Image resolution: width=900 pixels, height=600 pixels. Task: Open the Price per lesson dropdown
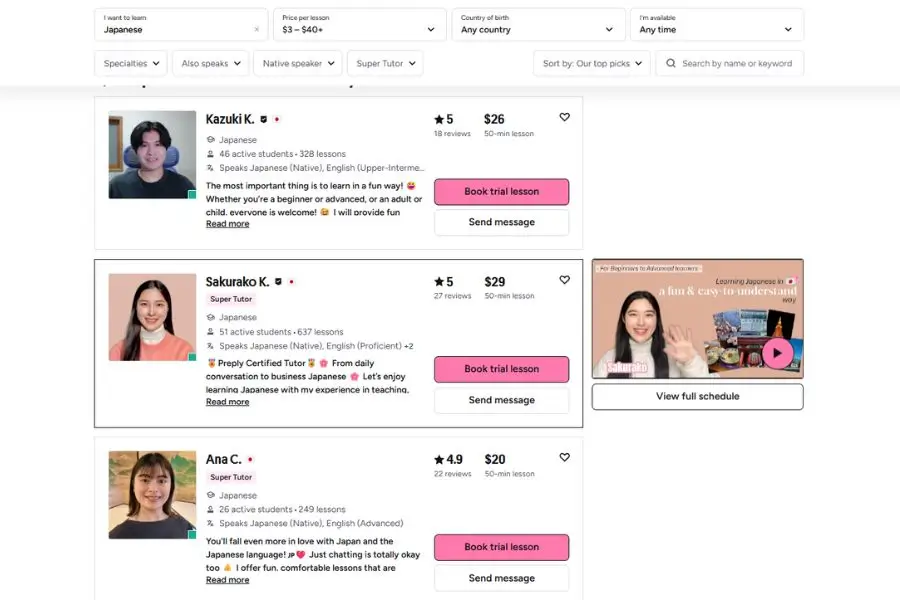pyautogui.click(x=359, y=25)
